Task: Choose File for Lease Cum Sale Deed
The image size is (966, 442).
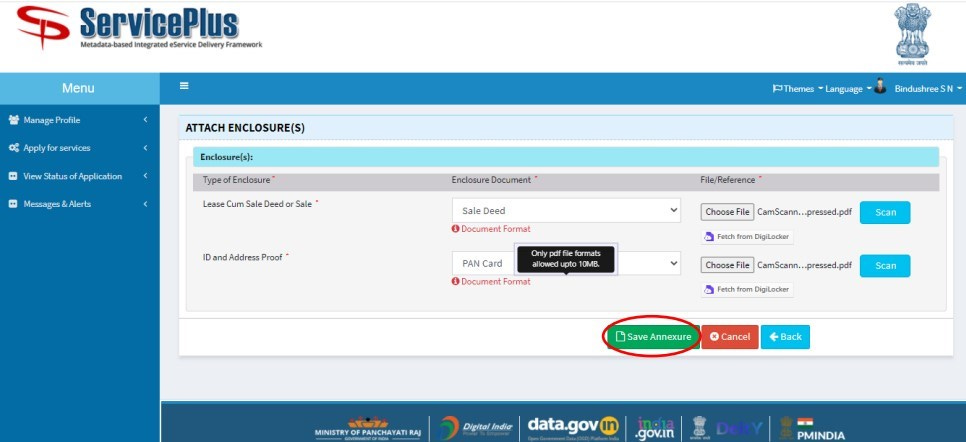Action: click(x=727, y=212)
